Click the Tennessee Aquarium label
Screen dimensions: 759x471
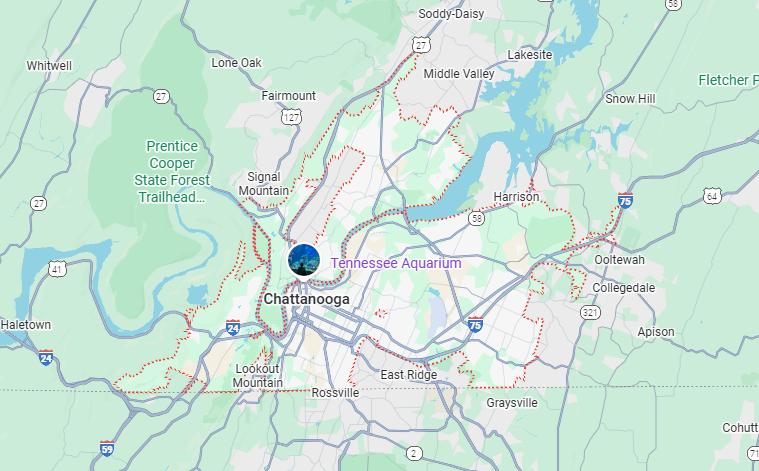[395, 263]
